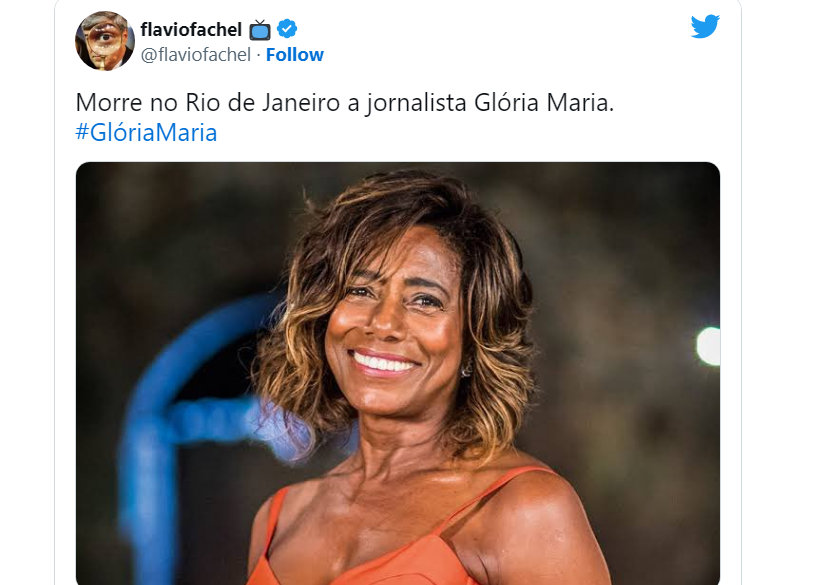Open flaviofachel's profile avatar picture
824x585 pixels.
coord(105,40)
